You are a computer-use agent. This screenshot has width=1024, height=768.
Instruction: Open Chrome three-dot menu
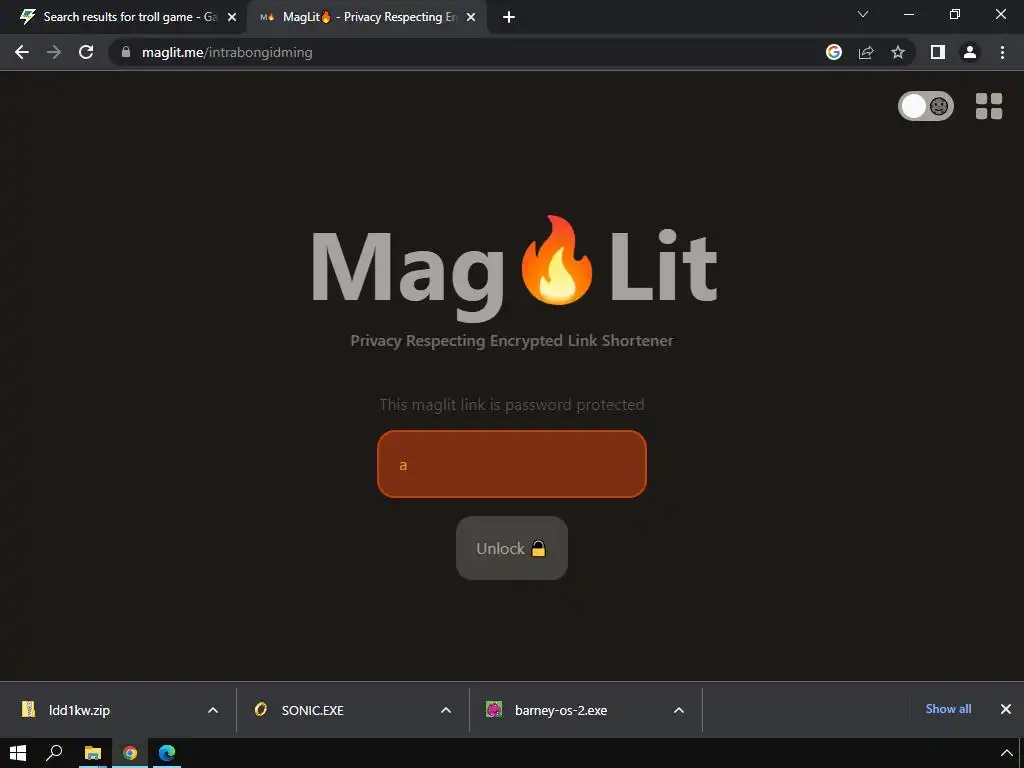click(1002, 52)
